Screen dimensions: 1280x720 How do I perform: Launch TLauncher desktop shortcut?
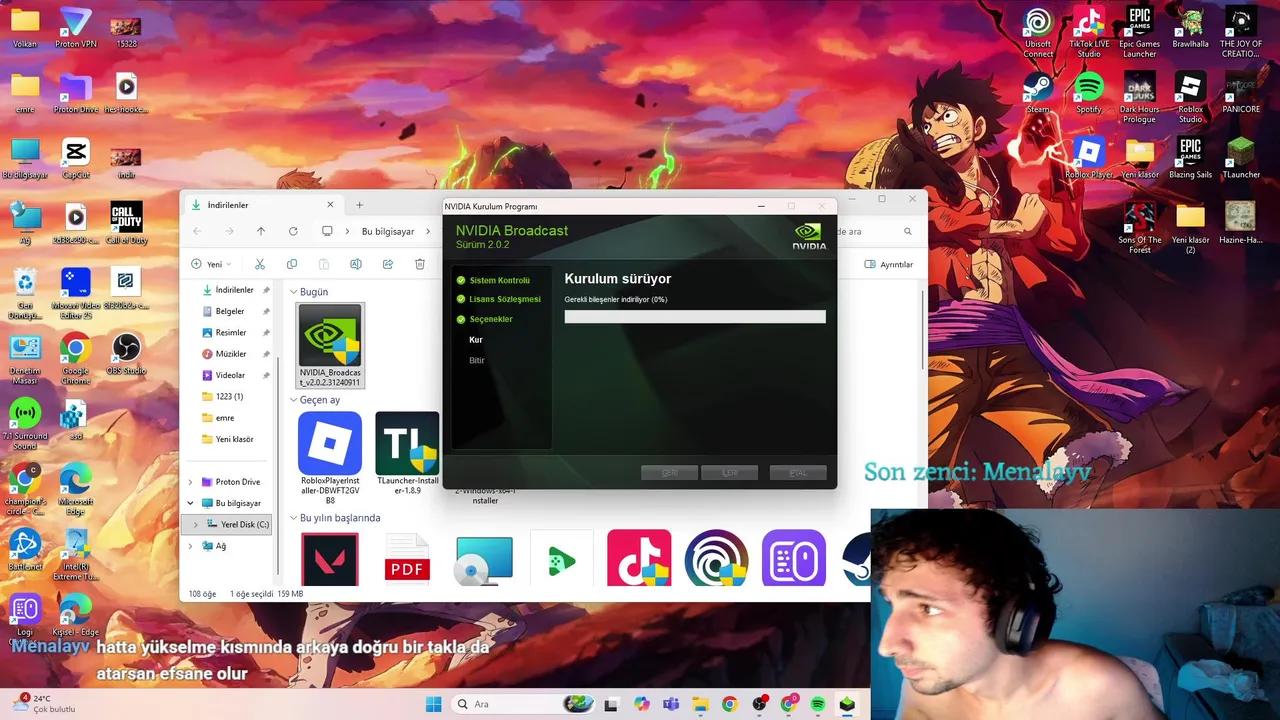pyautogui.click(x=1241, y=158)
